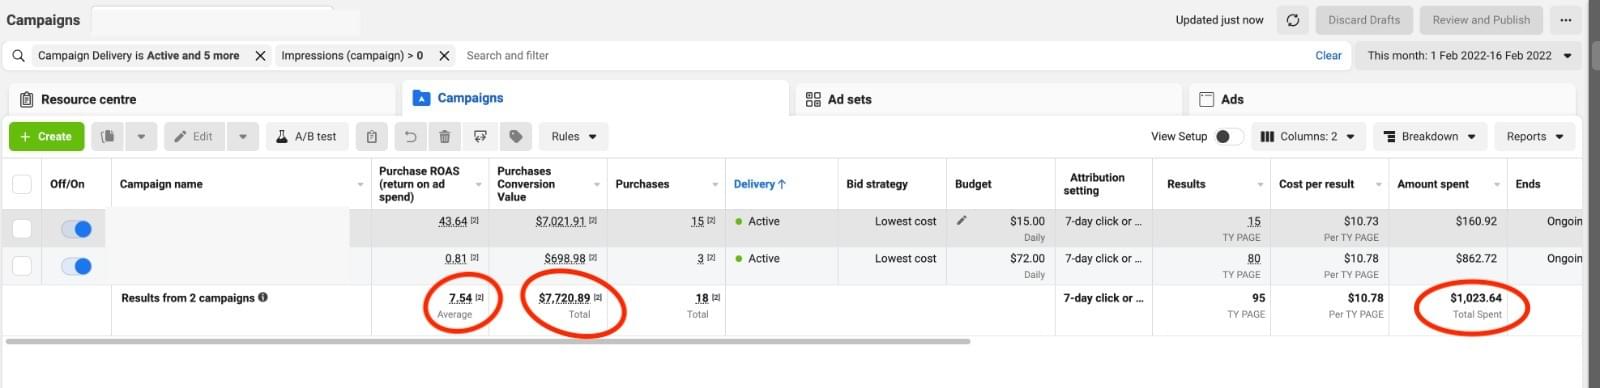Check the first campaign row checkbox
Viewport: 1600px width, 388px height.
pos(21,229)
